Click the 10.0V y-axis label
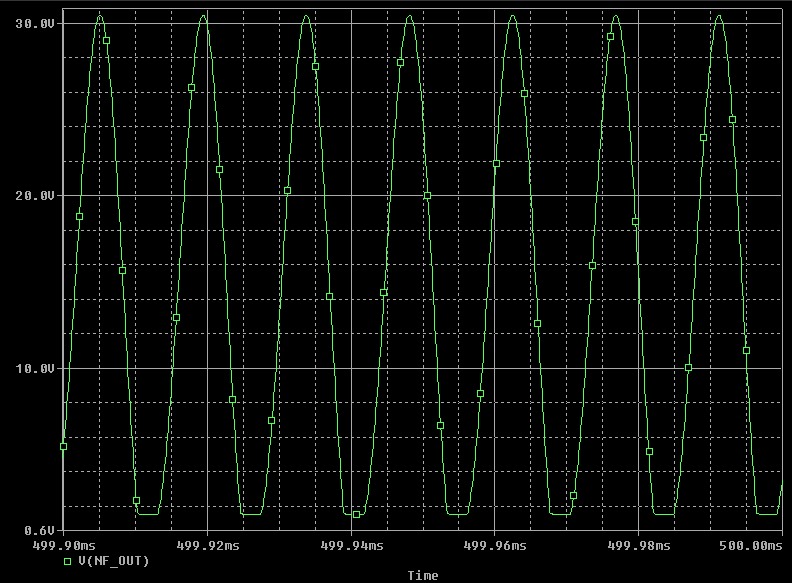Image resolution: width=792 pixels, height=583 pixels. pyautogui.click(x=35, y=369)
